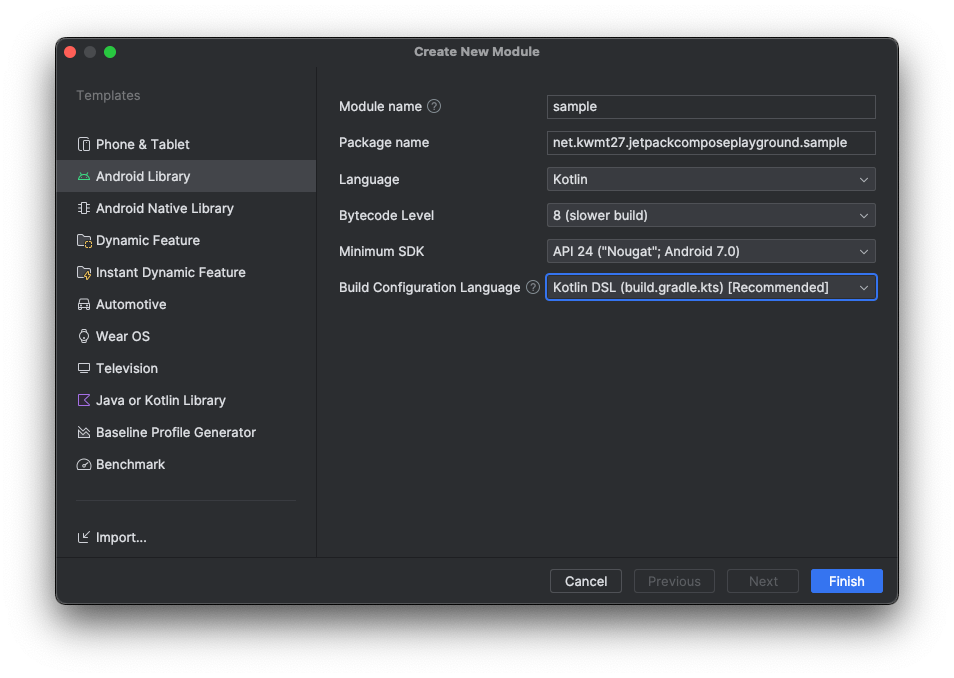Expand the Bytecode Level dropdown
This screenshot has height=678, width=954.
coord(711,215)
